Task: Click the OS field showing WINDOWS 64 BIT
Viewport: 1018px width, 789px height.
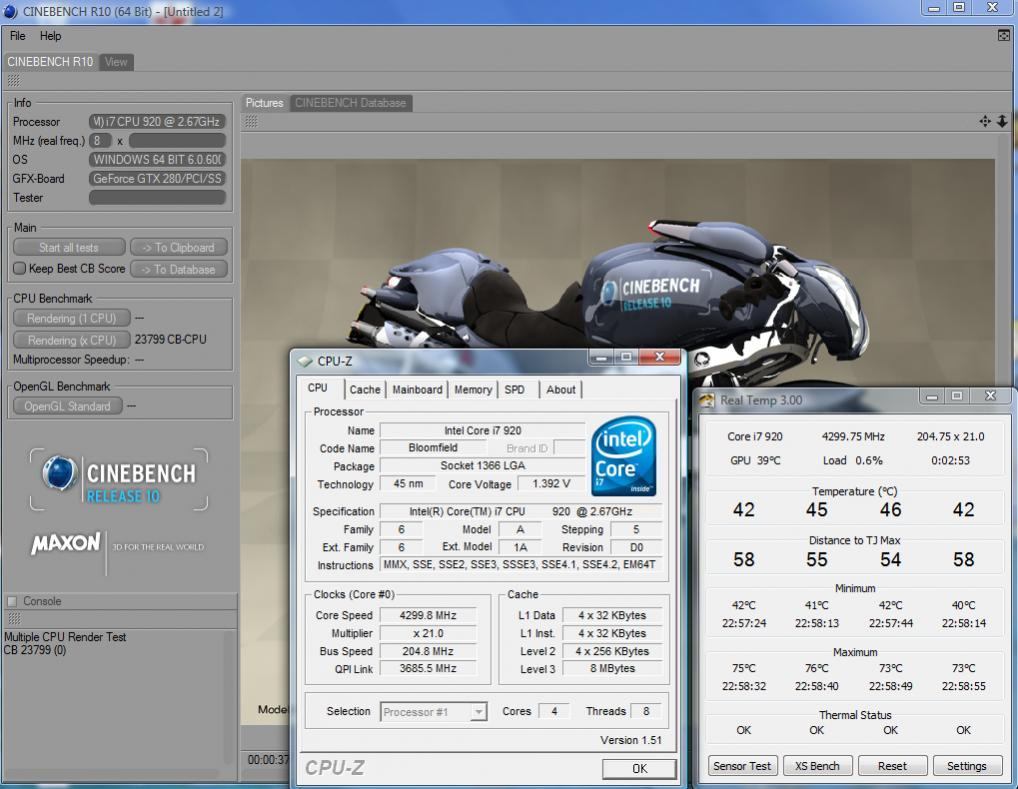Action: (x=157, y=160)
